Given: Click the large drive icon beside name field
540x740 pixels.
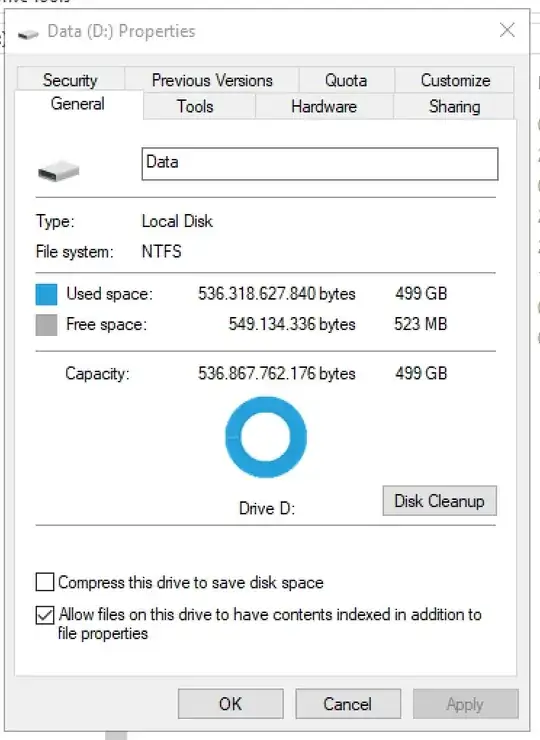Looking at the screenshot, I should [59, 170].
